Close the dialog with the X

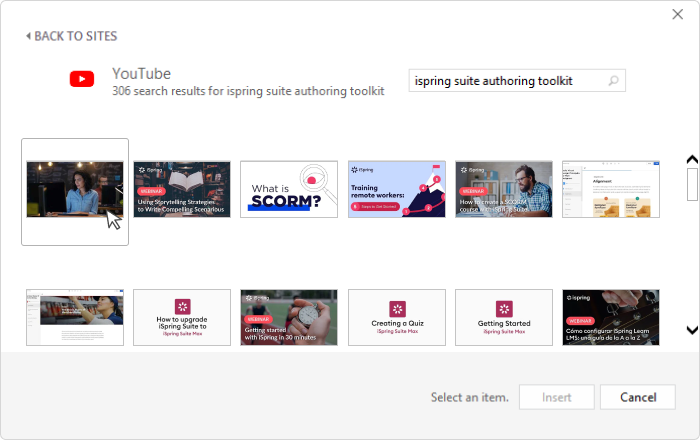coord(678,14)
